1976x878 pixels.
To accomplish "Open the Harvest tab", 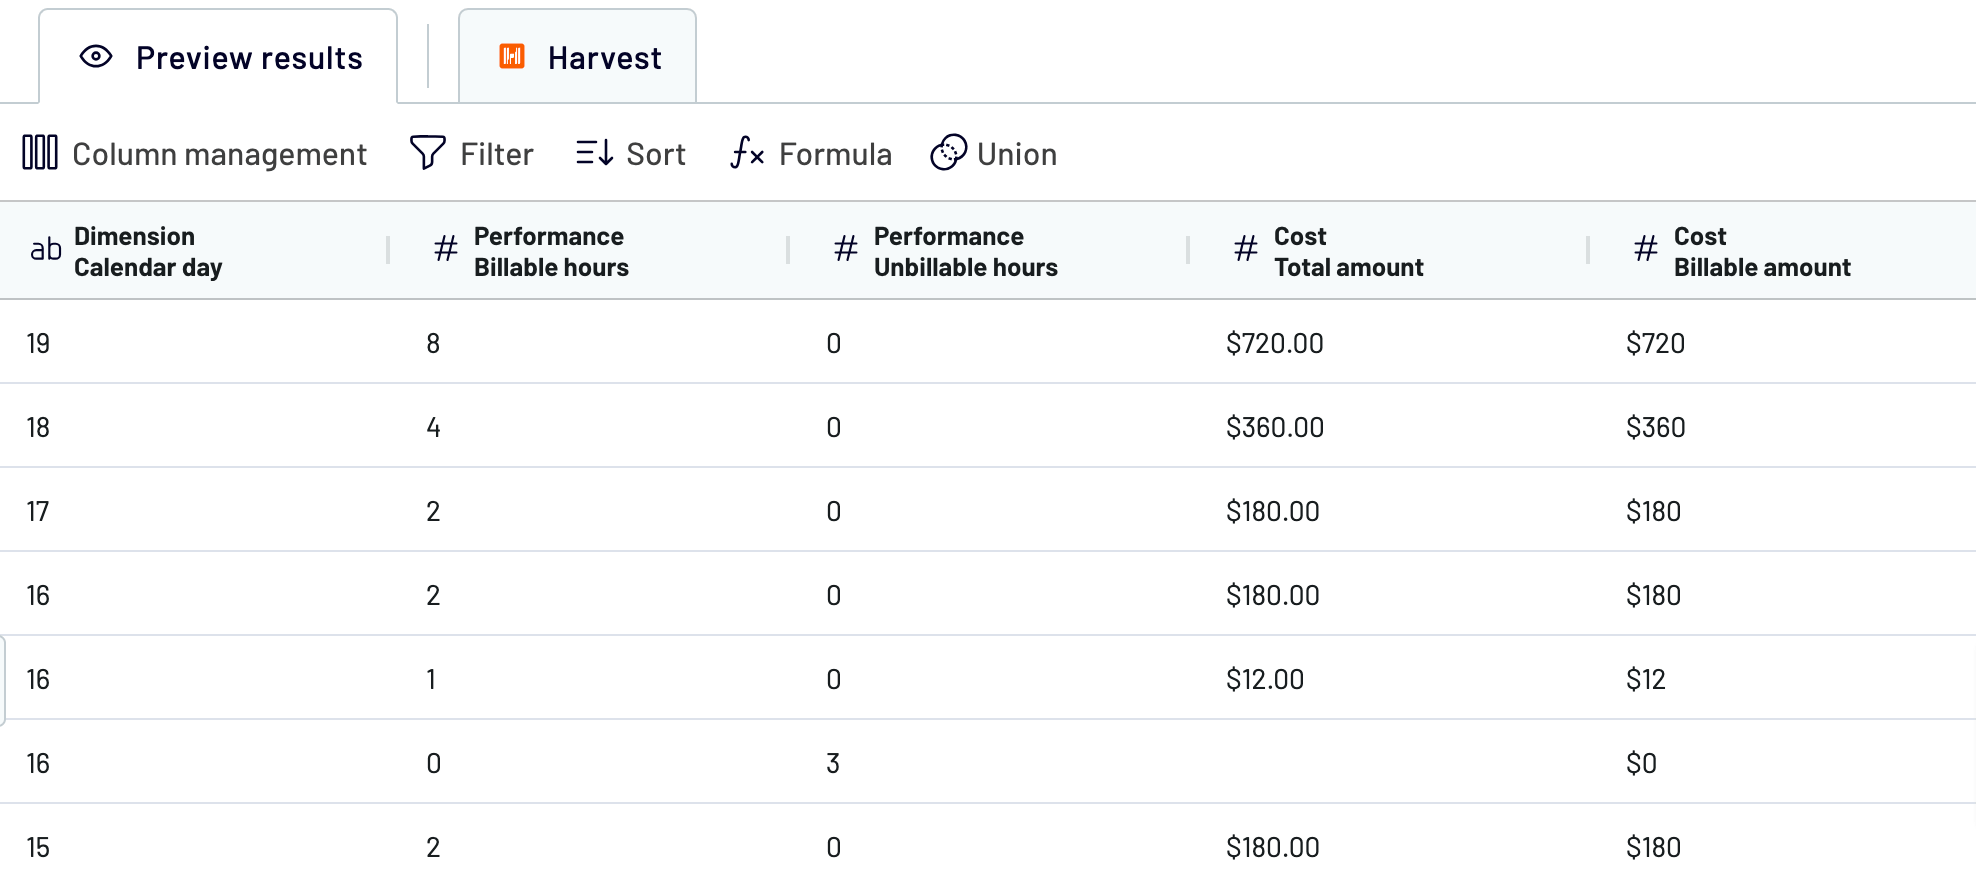I will coord(577,57).
